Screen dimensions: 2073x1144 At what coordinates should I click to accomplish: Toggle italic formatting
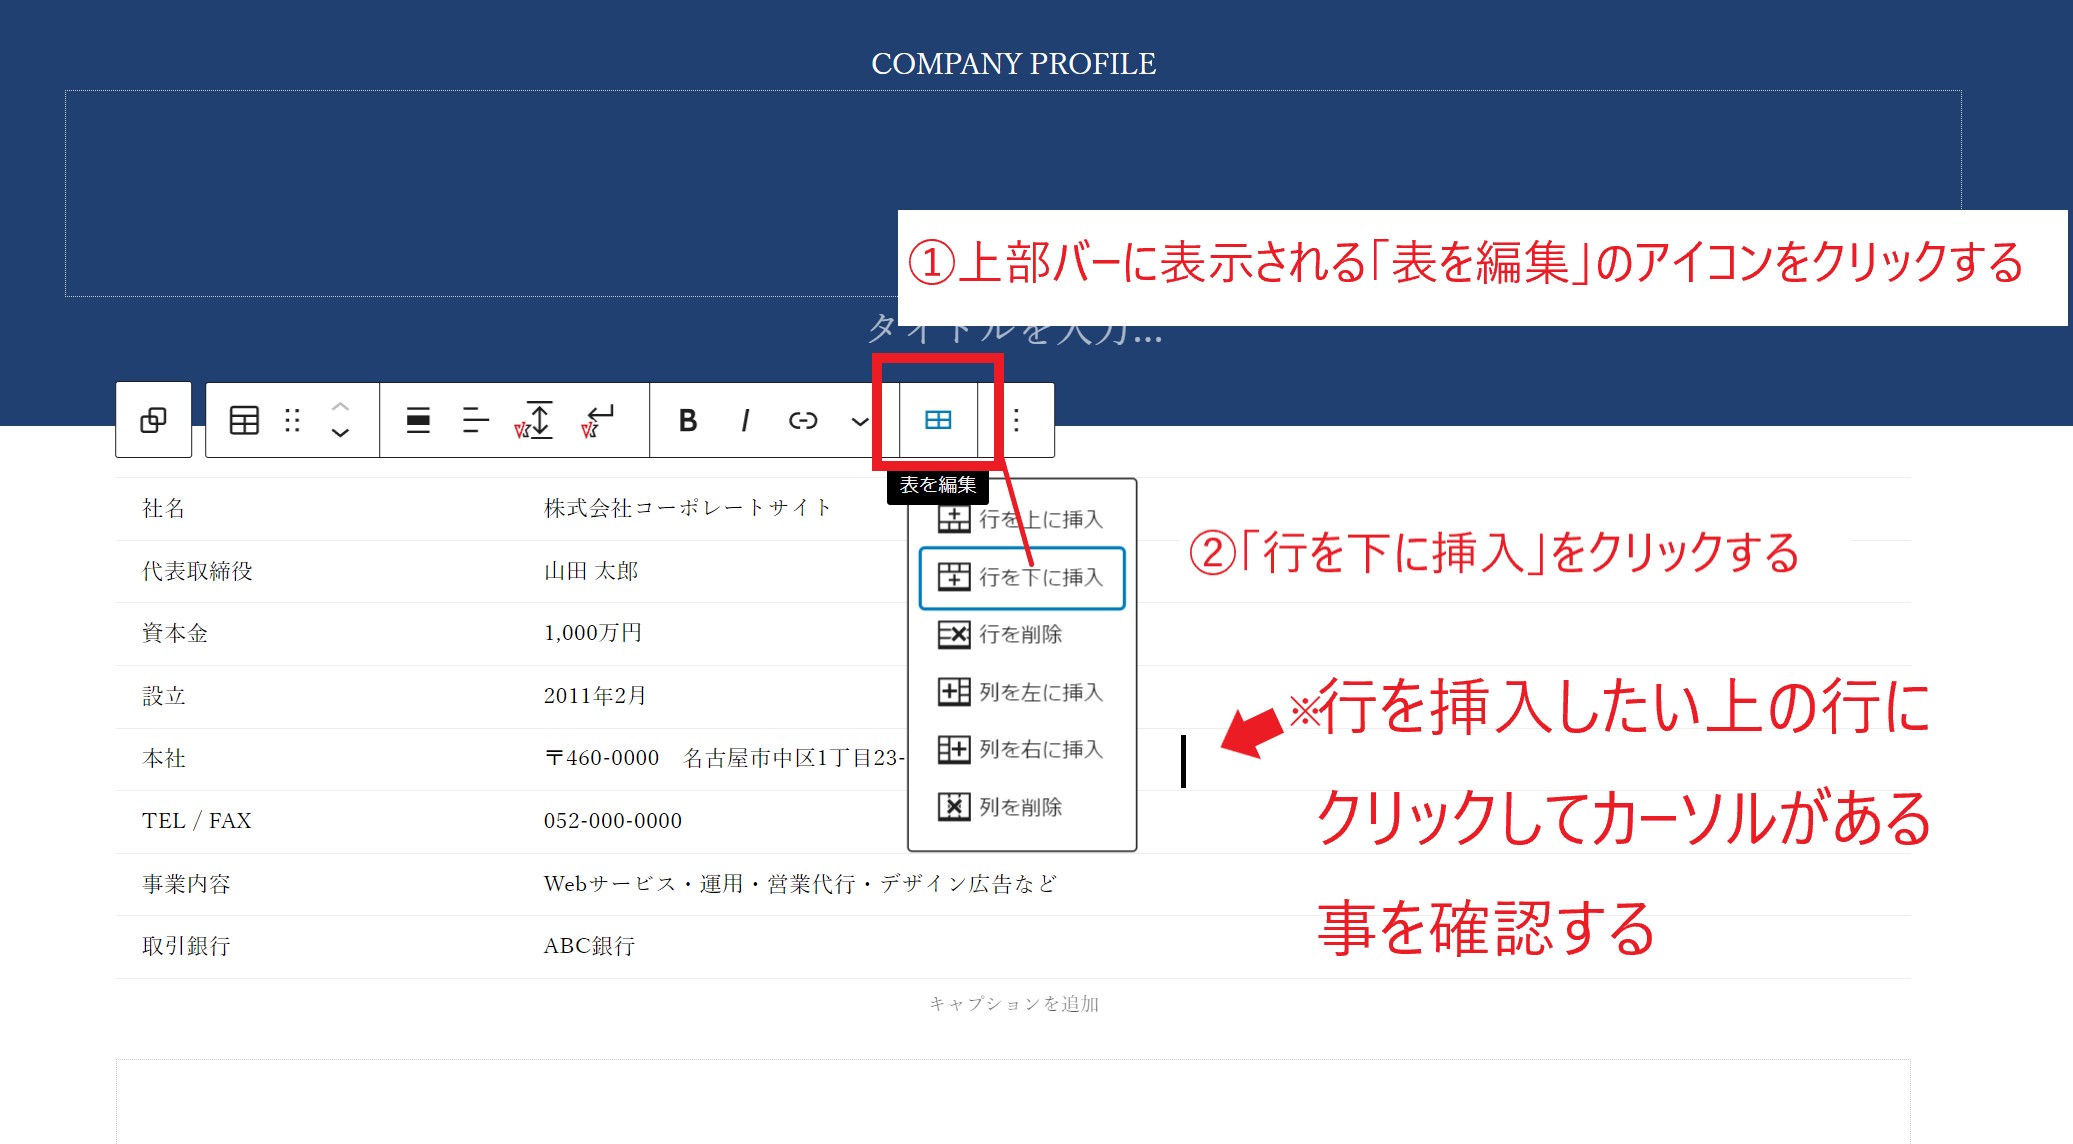(745, 420)
